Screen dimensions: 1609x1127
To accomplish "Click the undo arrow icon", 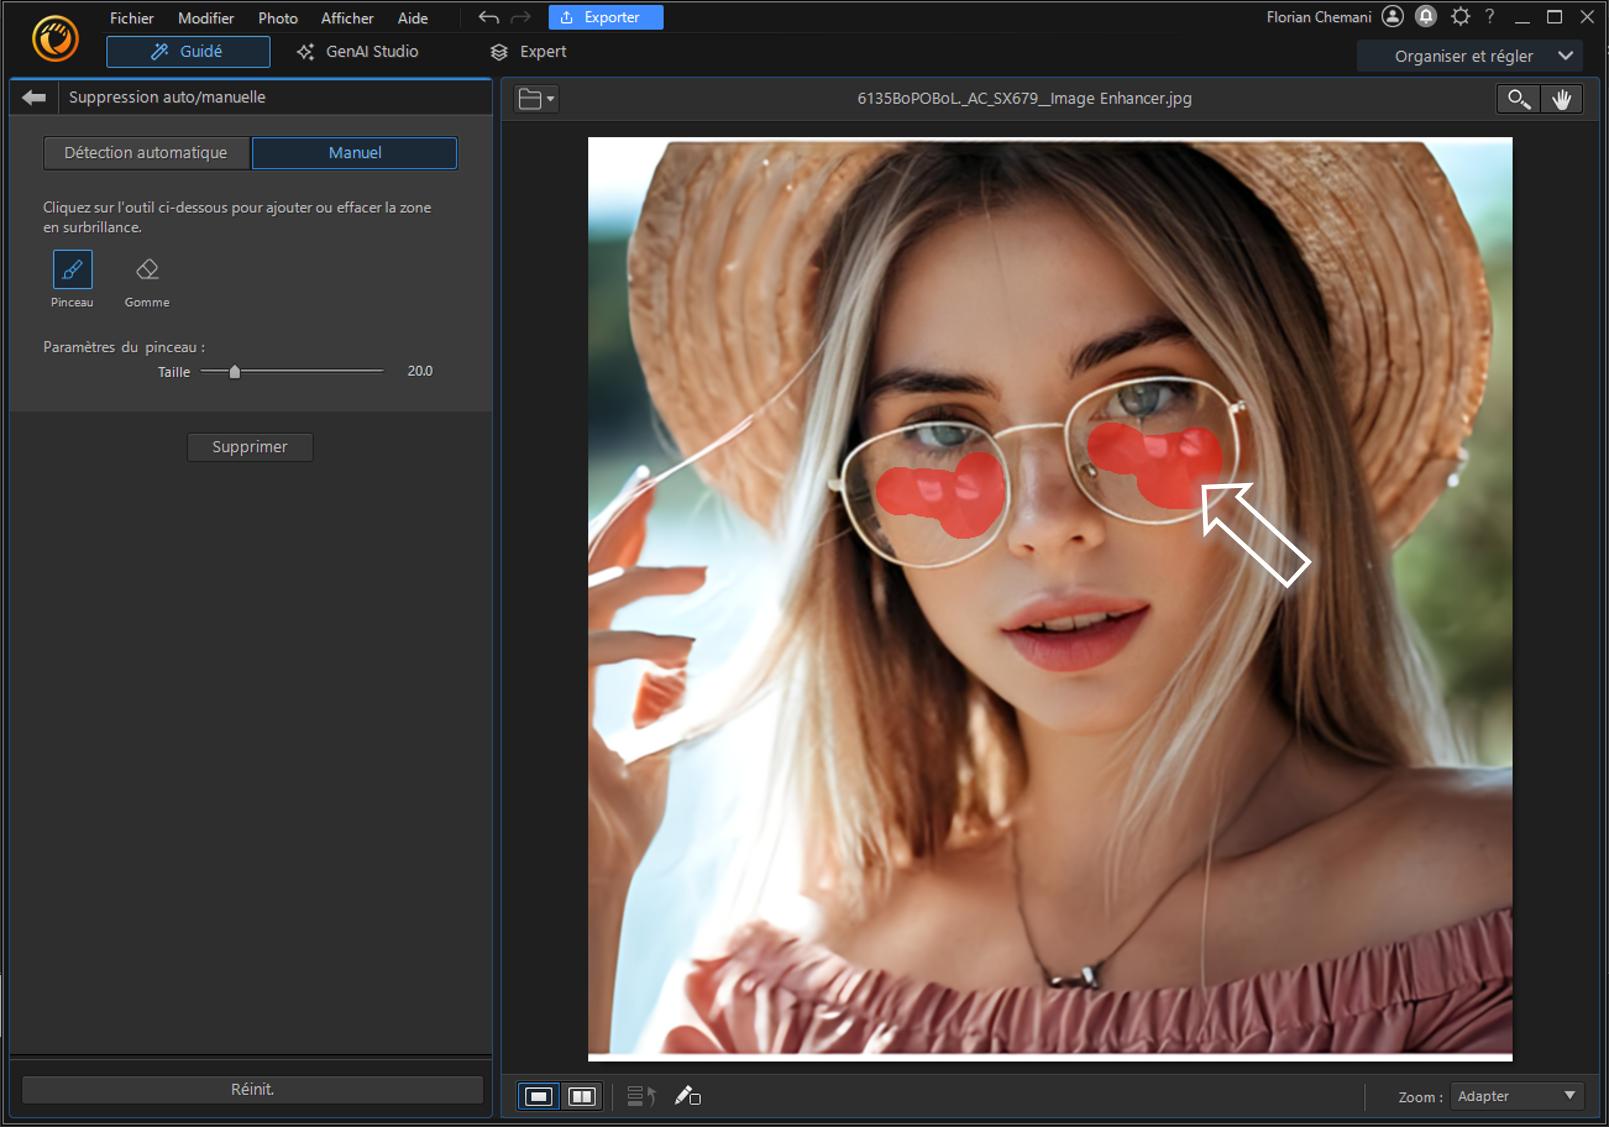I will pyautogui.click(x=488, y=17).
